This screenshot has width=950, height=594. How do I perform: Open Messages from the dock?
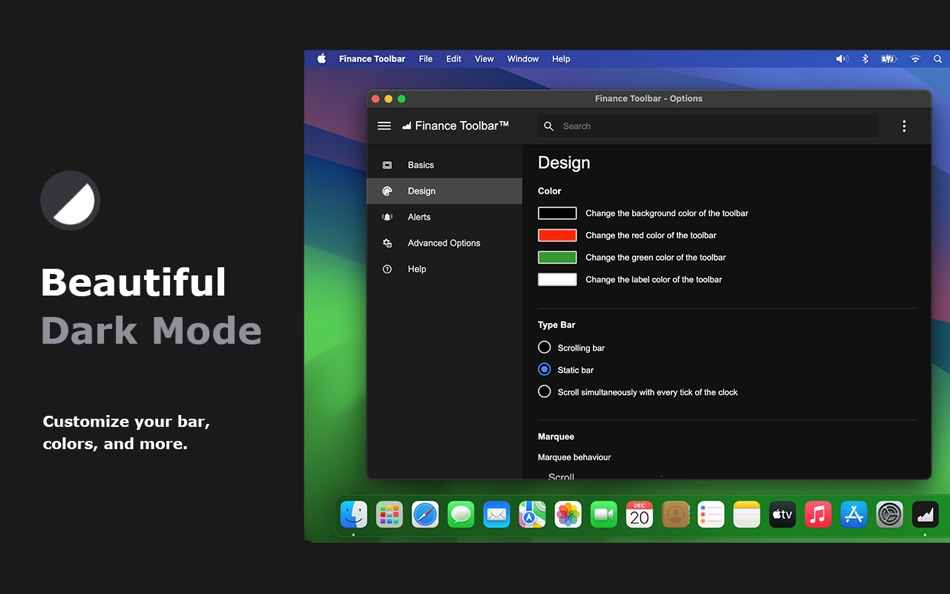pyautogui.click(x=461, y=515)
